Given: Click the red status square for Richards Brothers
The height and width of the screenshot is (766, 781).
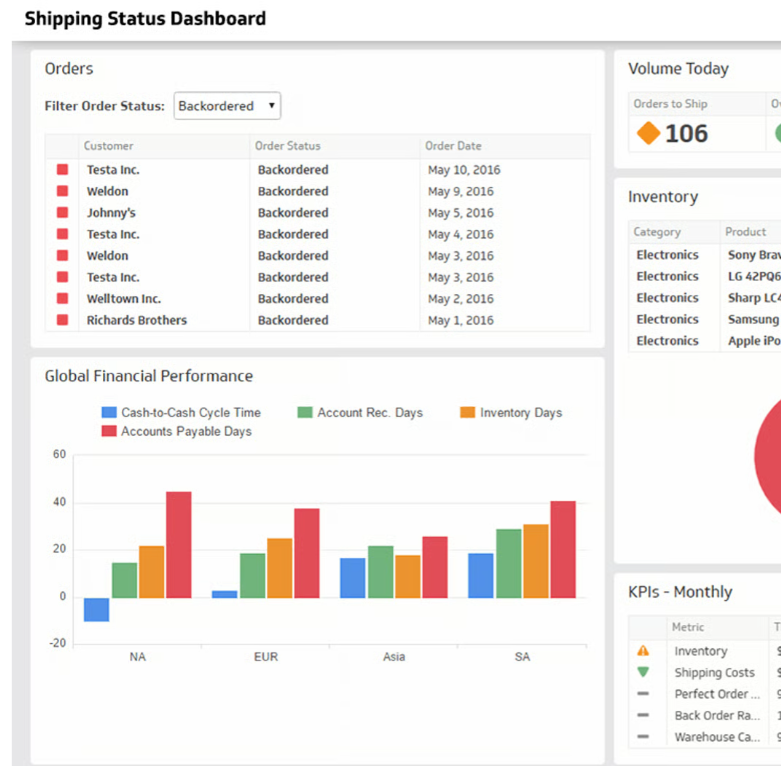Looking at the screenshot, I should coord(62,320).
